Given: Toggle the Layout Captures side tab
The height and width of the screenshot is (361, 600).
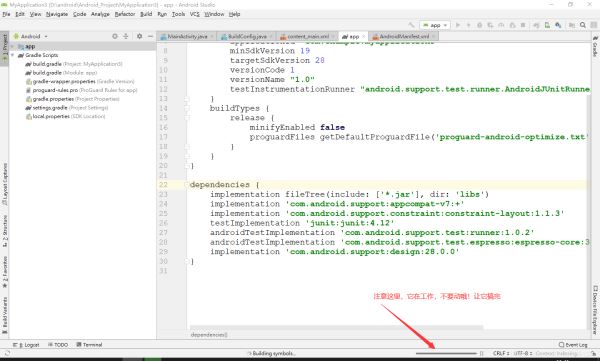Looking at the screenshot, I should tap(4, 185).
